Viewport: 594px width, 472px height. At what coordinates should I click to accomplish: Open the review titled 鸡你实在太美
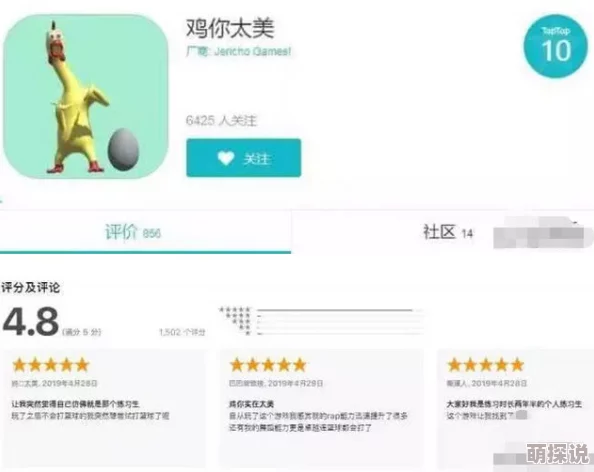click(321, 408)
